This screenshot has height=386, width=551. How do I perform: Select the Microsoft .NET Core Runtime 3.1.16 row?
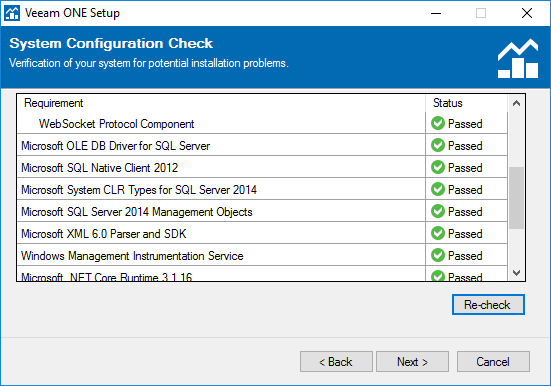coord(262,274)
